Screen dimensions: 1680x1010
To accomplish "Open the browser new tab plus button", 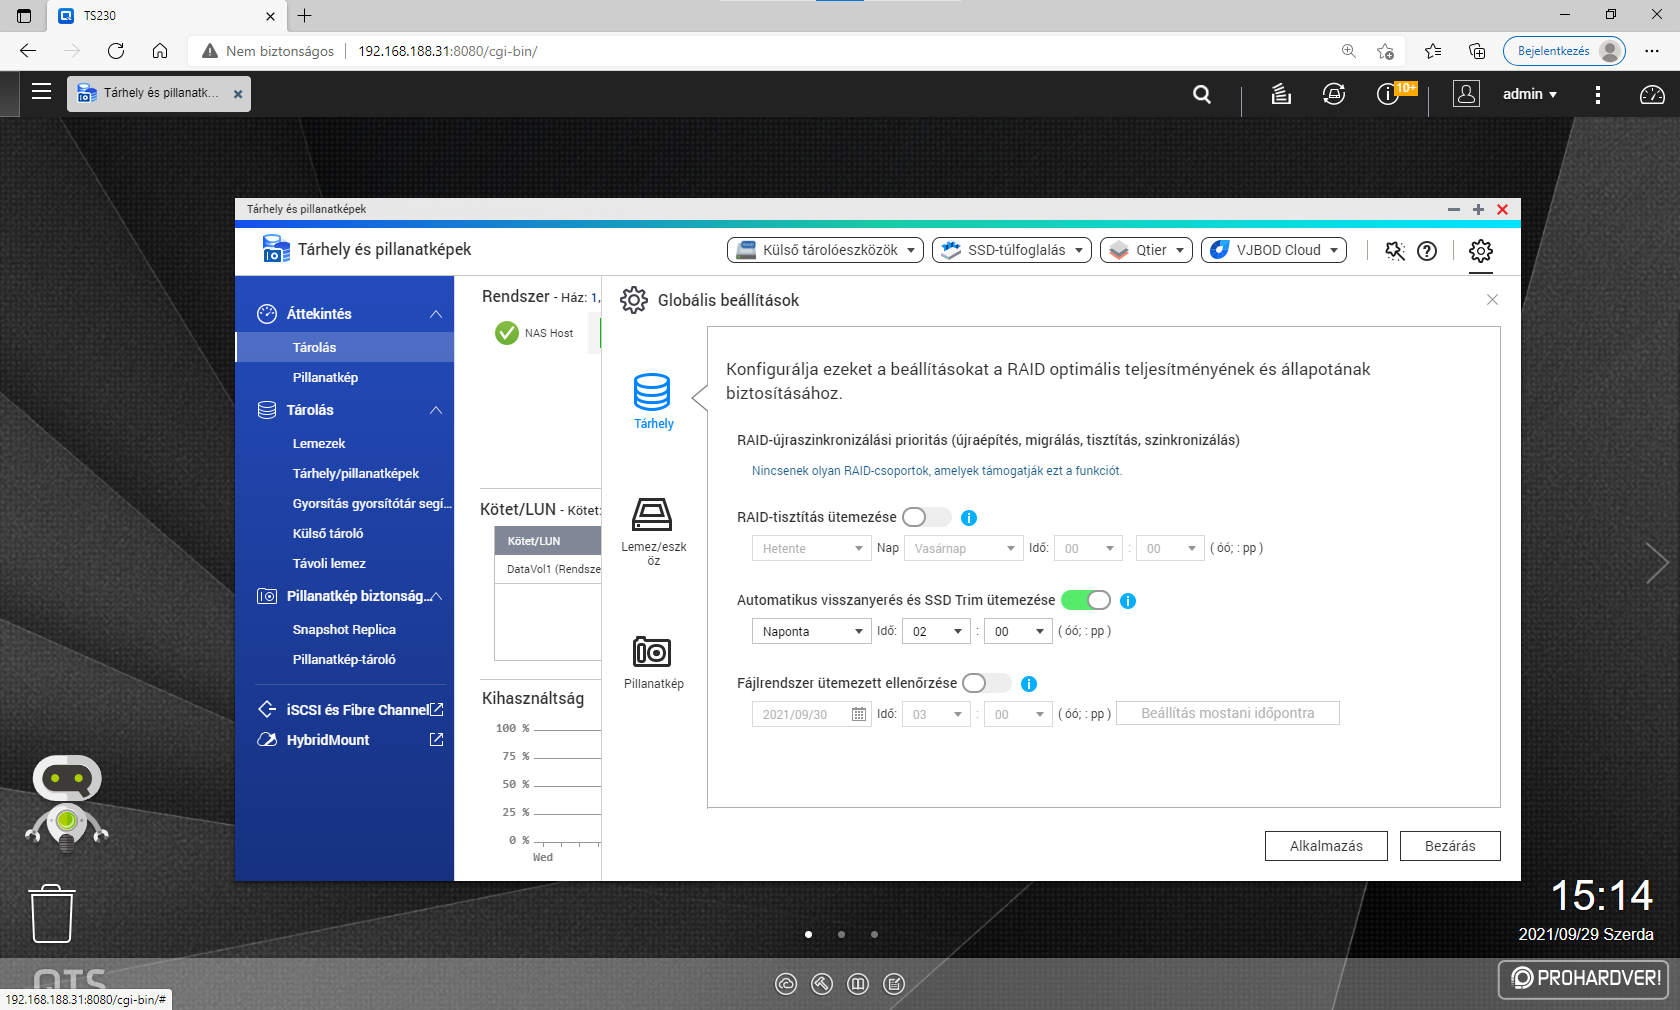I will point(305,15).
